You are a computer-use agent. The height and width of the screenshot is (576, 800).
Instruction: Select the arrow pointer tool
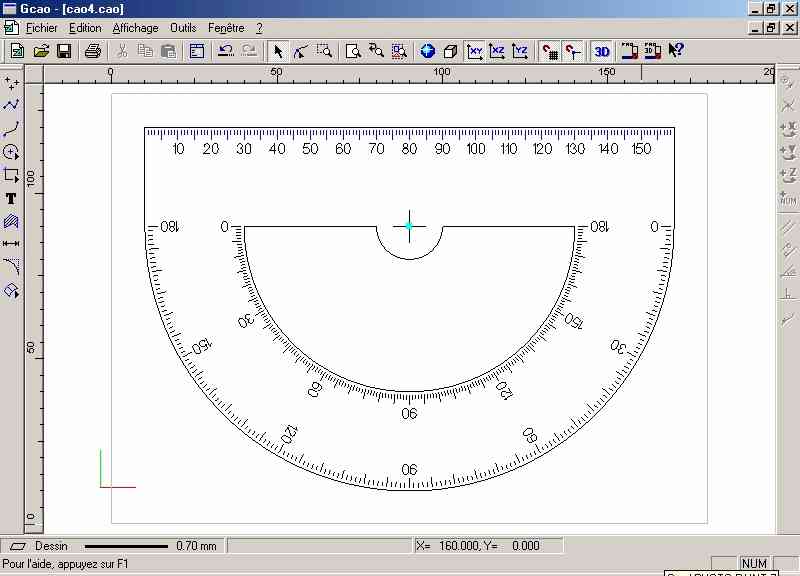coord(278,51)
